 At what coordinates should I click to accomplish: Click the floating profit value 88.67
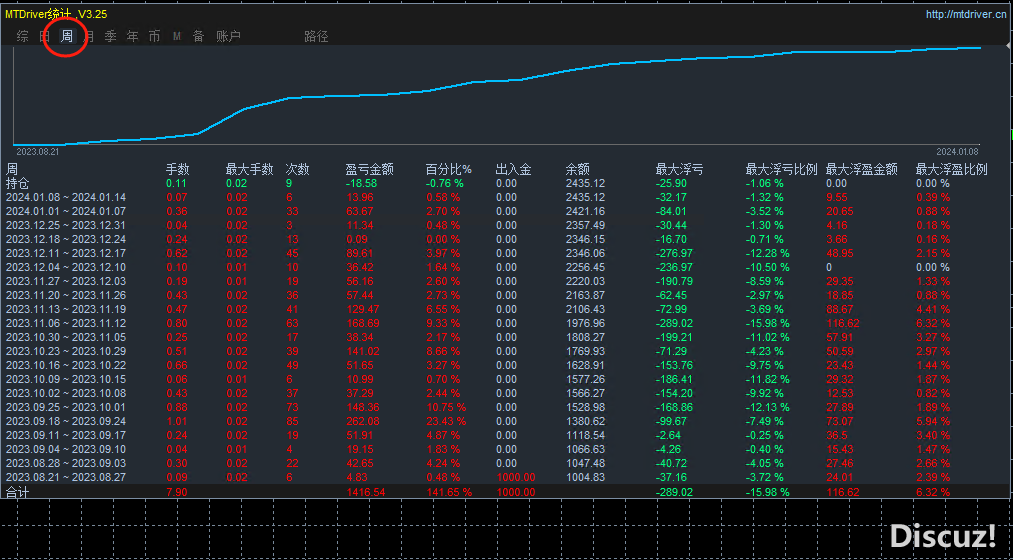[x=839, y=309]
